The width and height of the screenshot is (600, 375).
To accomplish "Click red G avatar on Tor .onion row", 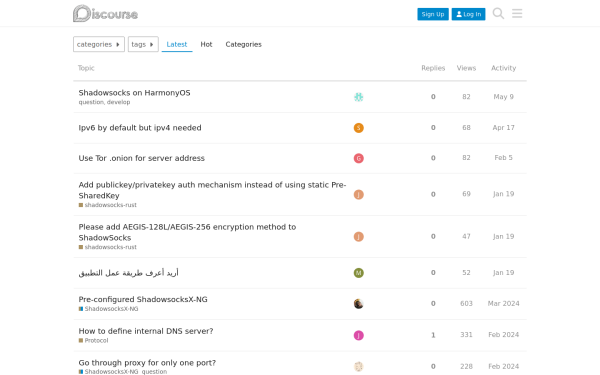I will (x=359, y=158).
